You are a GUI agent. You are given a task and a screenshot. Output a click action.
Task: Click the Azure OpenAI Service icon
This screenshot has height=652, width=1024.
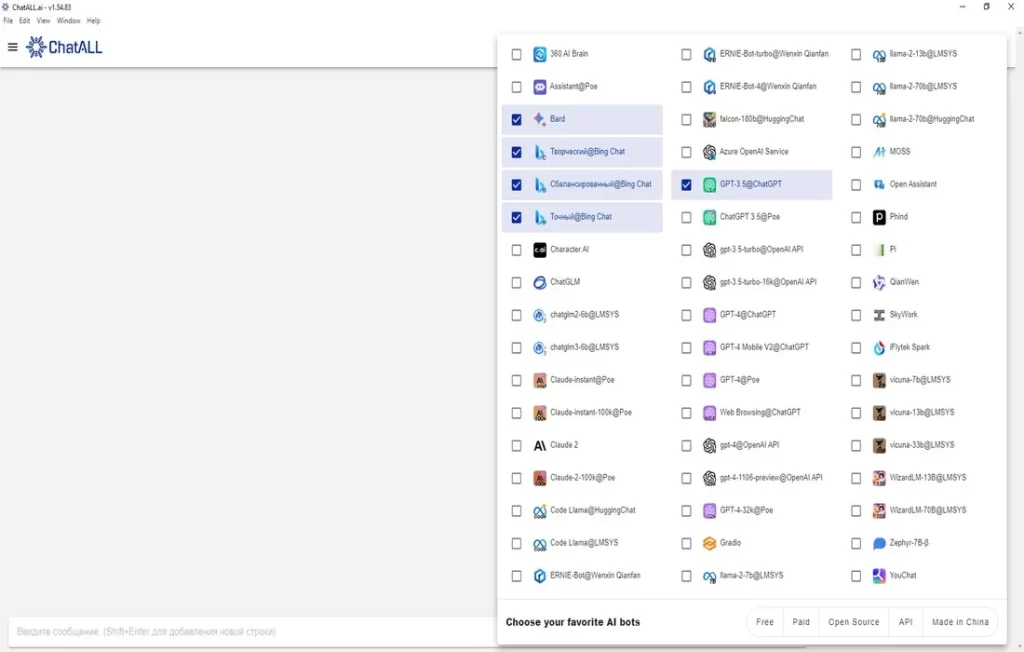709,152
